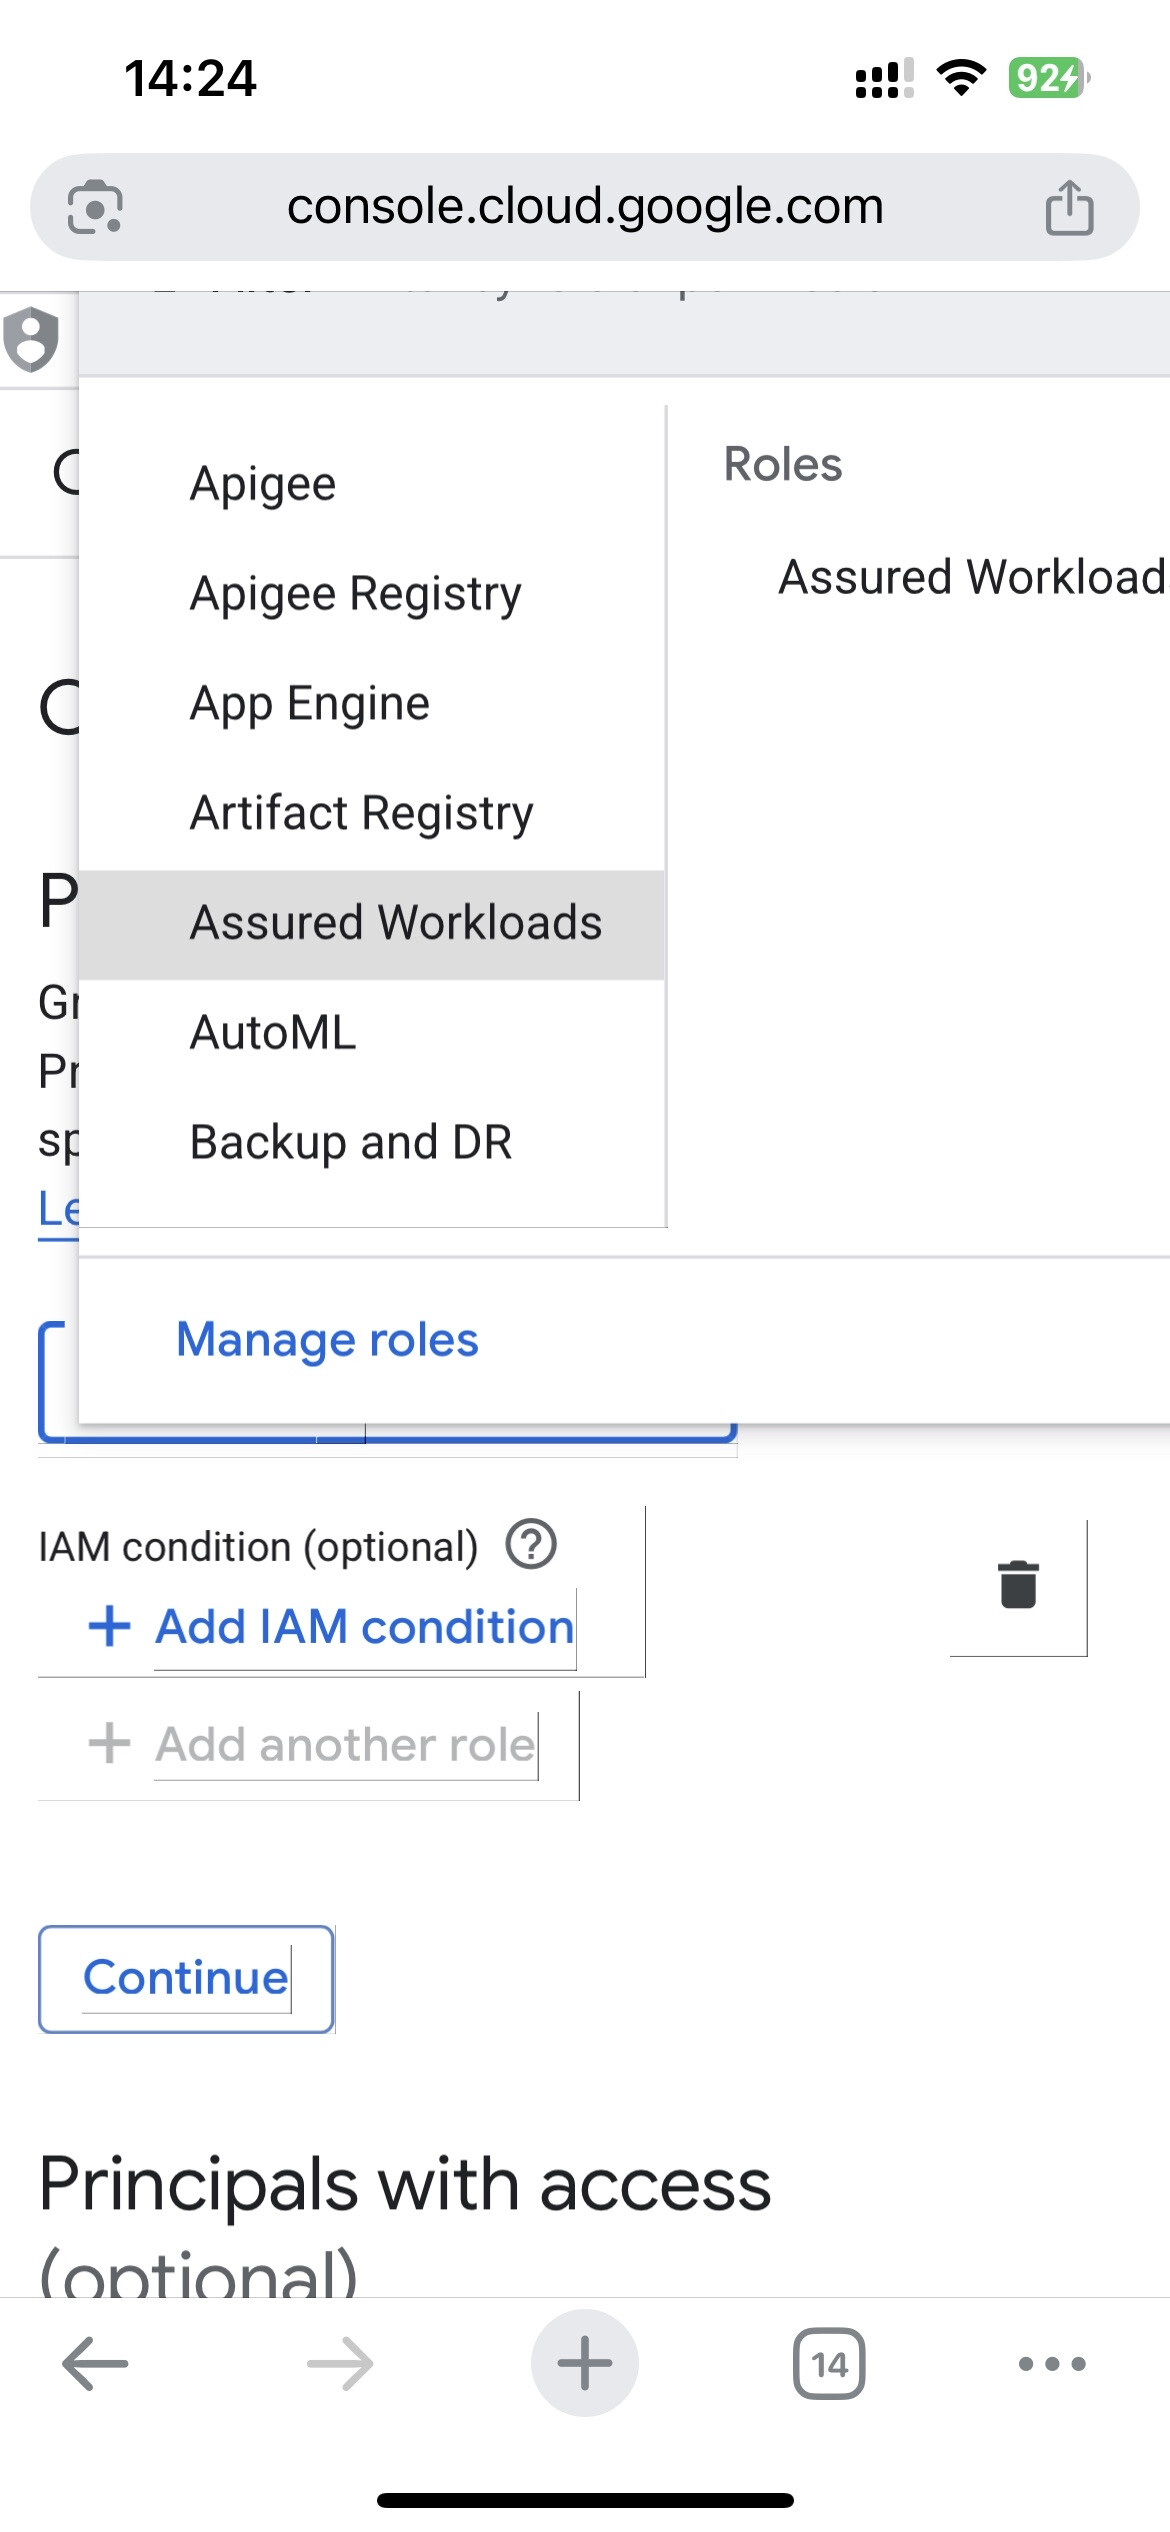Open the Manage roles link
Screen dimensions: 1170x2532
pyautogui.click(x=327, y=1340)
